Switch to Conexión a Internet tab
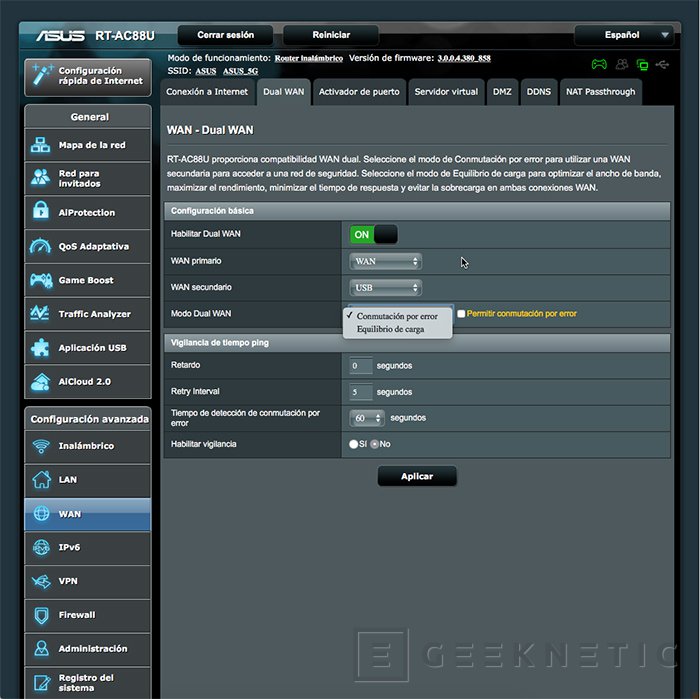This screenshot has width=700, height=699. pos(207,92)
